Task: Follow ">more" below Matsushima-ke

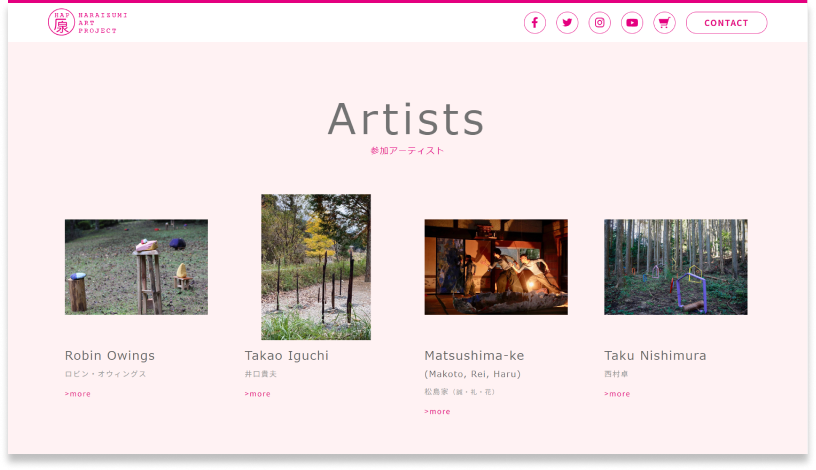Action: [438, 412]
